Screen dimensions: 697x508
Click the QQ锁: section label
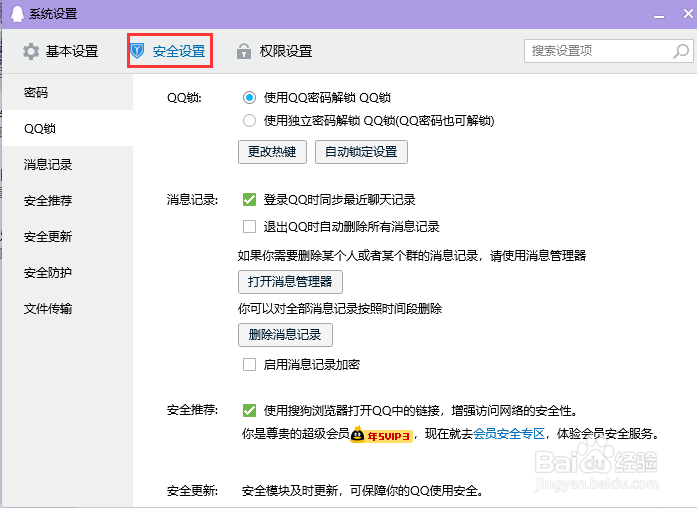(184, 98)
